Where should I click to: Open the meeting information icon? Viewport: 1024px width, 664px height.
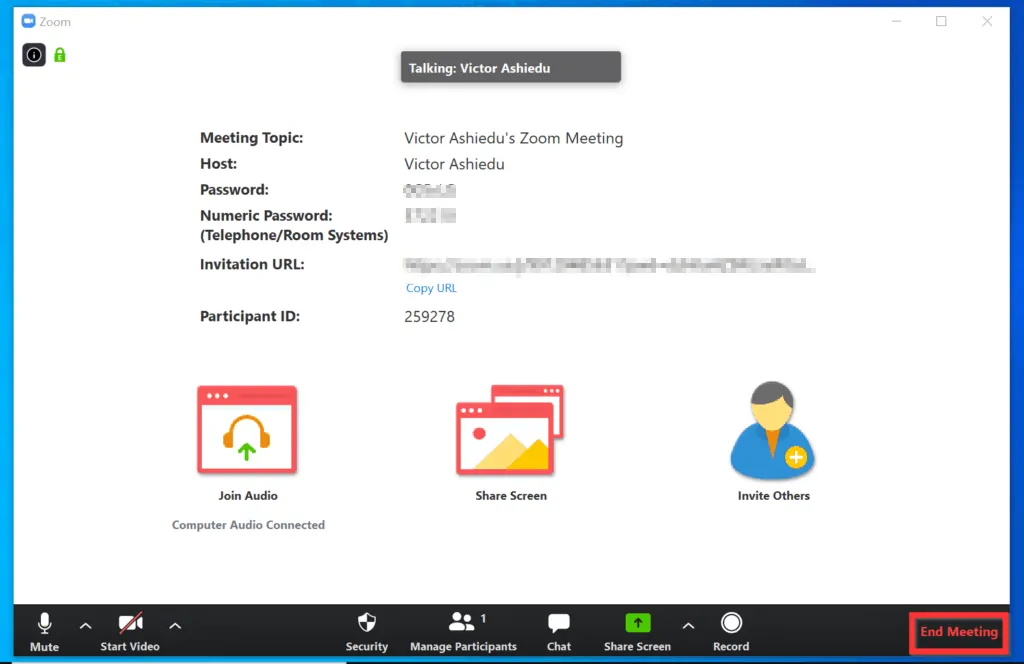point(34,55)
